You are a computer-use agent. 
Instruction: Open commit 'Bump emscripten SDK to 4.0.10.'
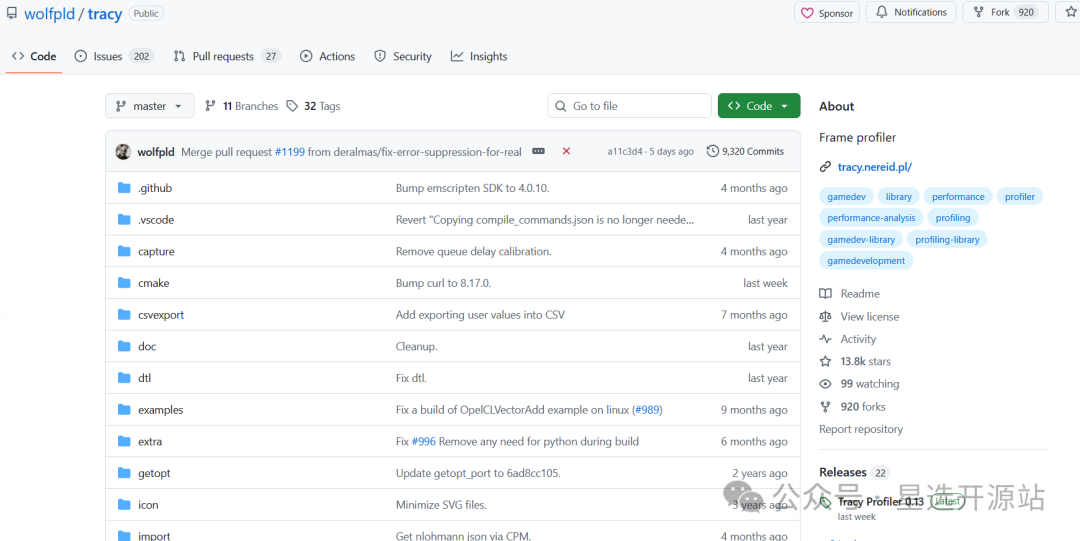pyautogui.click(x=472, y=188)
